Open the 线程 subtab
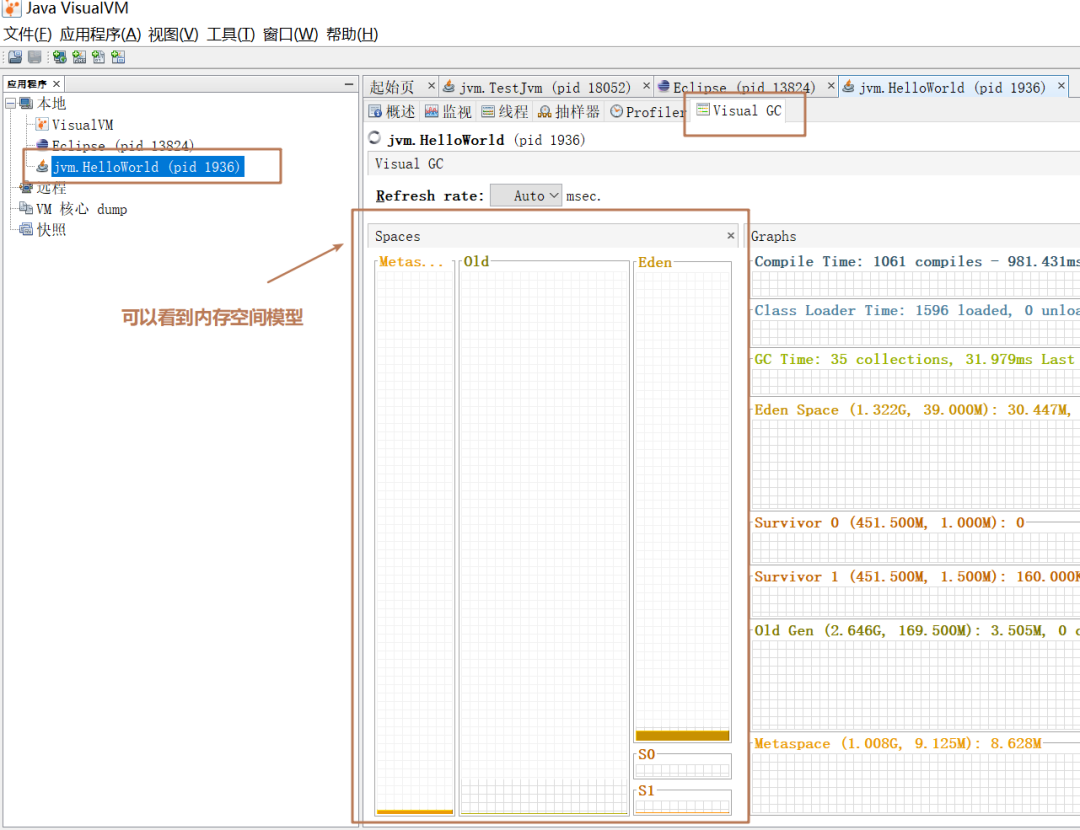The width and height of the screenshot is (1080, 830). point(505,112)
